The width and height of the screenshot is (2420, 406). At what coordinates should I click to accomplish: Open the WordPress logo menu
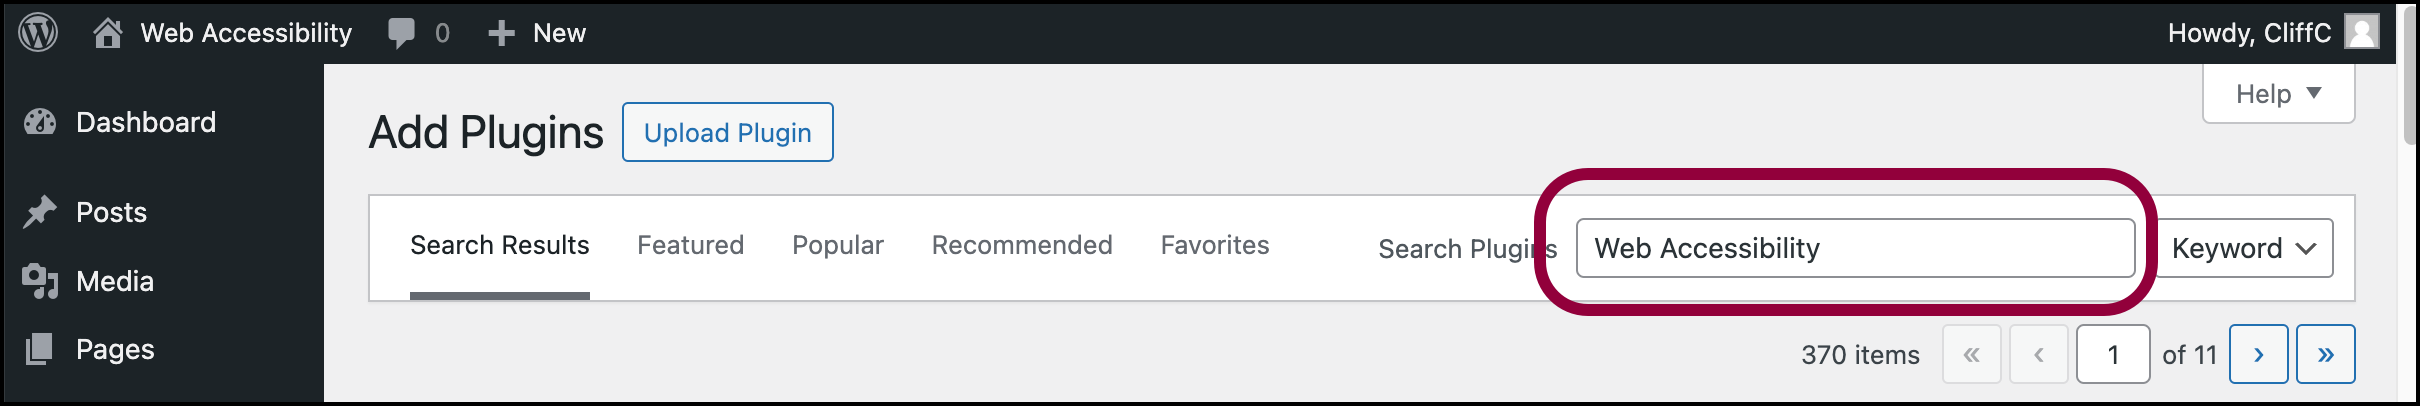pyautogui.click(x=38, y=33)
